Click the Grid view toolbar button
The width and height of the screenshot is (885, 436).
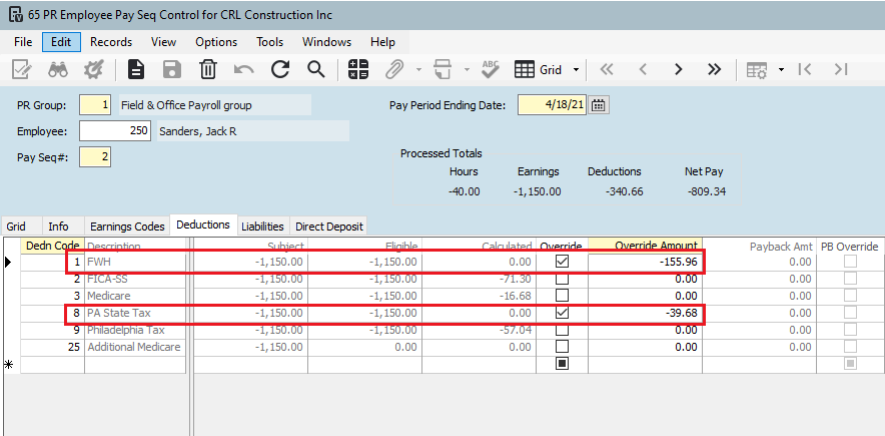(x=538, y=69)
